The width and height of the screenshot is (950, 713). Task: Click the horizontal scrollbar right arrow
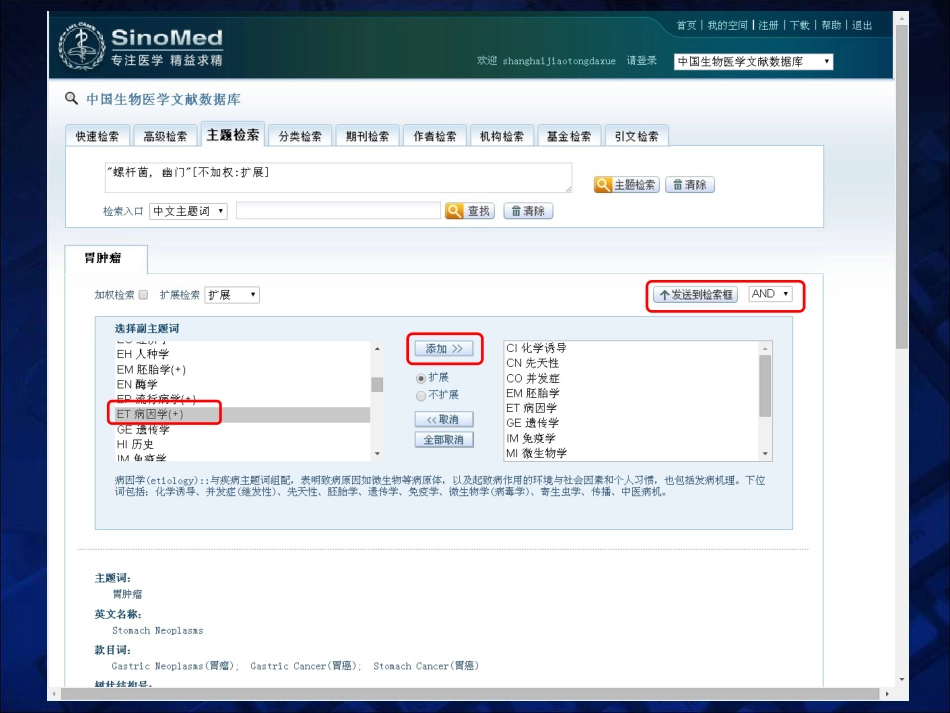(887, 694)
